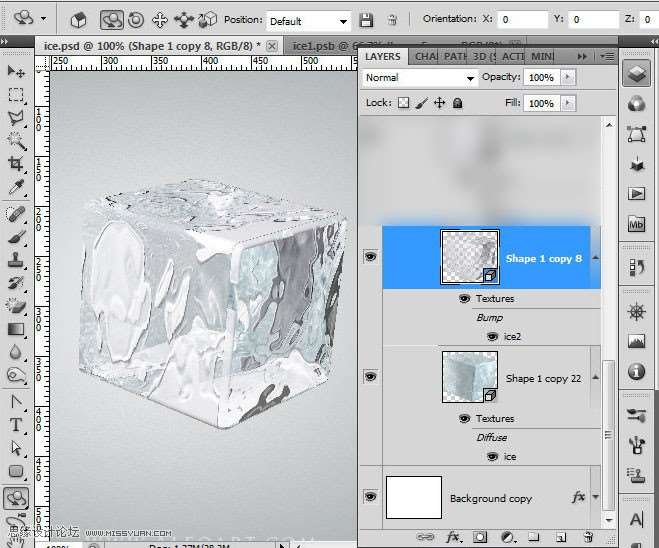Select the Blur tool
The height and width of the screenshot is (548, 659).
point(16,352)
